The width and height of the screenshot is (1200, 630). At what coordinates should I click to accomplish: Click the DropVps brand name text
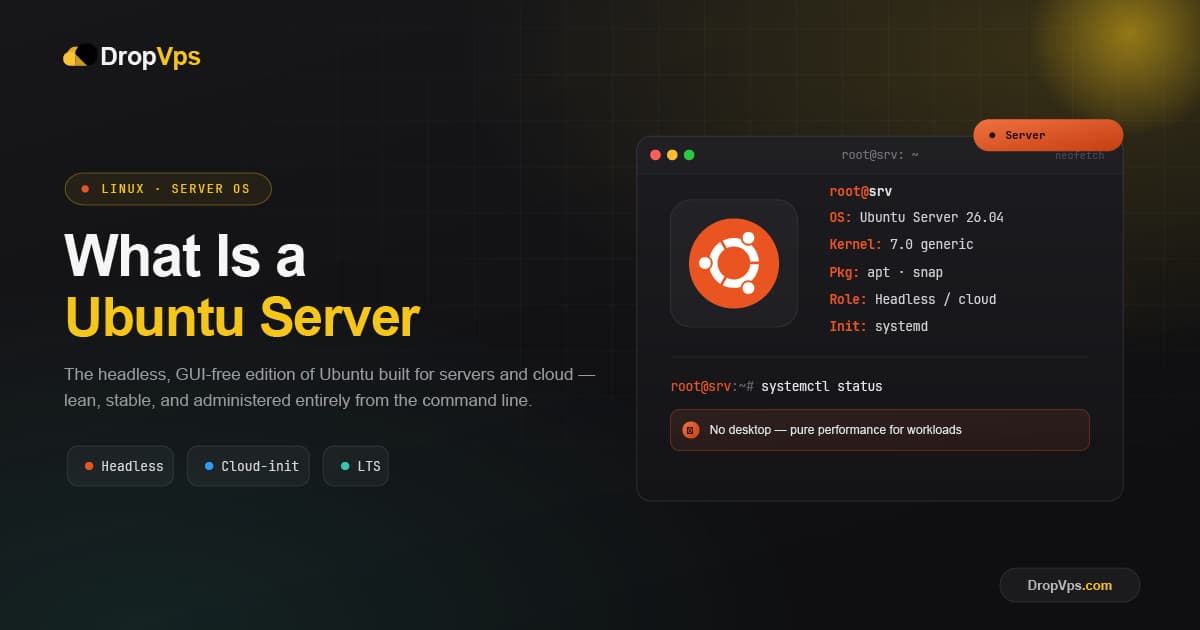(x=150, y=57)
